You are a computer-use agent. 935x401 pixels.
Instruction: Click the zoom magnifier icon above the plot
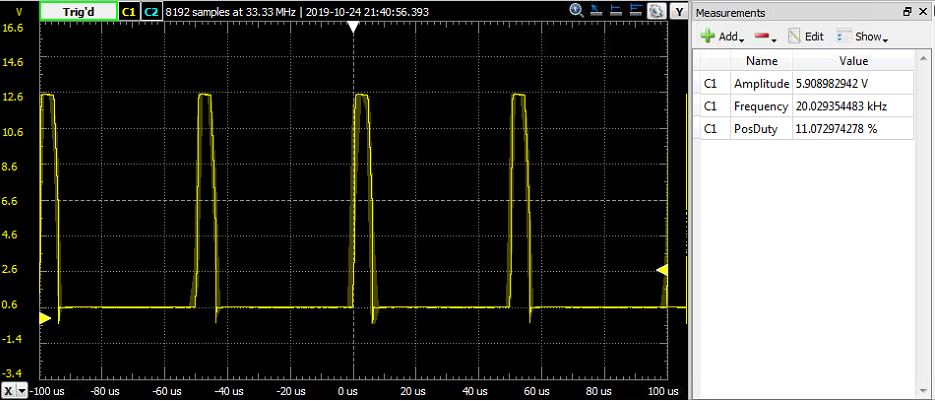click(577, 11)
